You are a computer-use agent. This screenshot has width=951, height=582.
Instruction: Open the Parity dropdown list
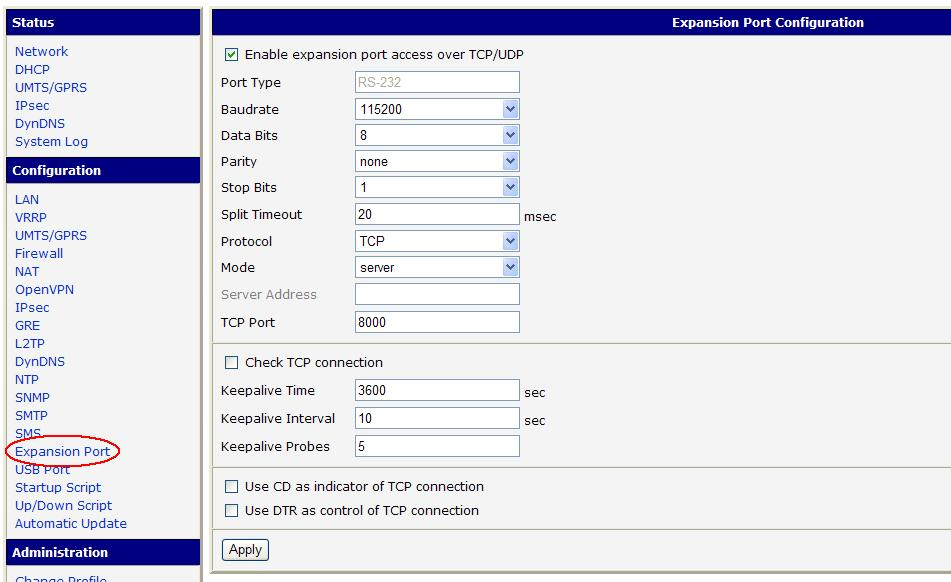pos(437,161)
